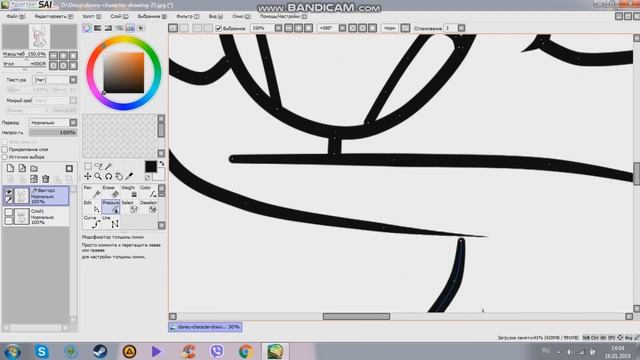This screenshot has height=360, width=640.
Task: Create a new layer folder
Action: [x=34, y=168]
